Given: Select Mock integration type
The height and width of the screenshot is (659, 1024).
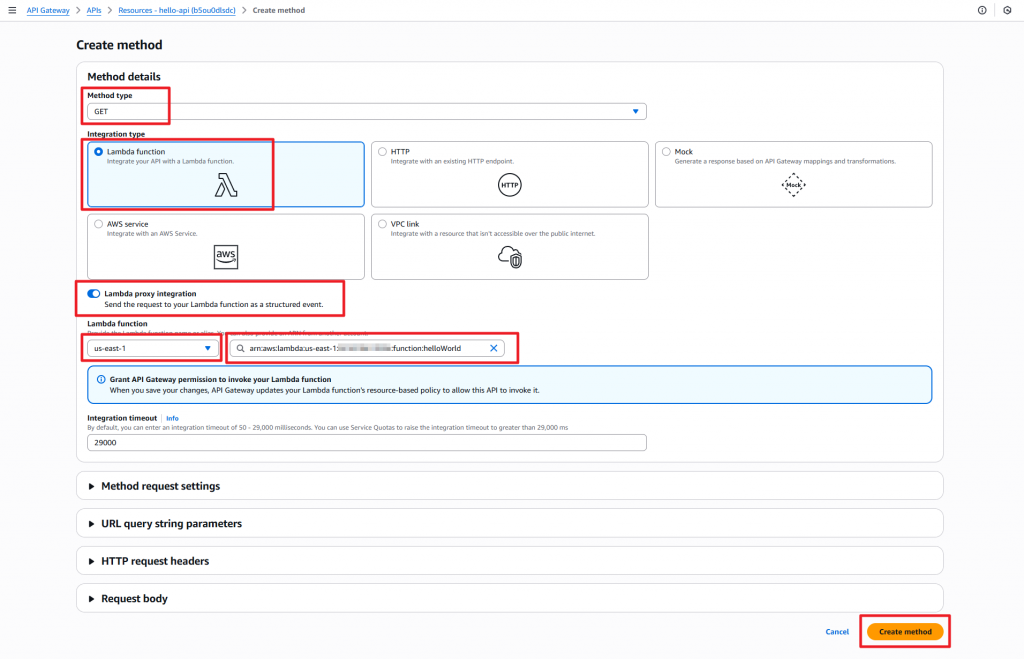Looking at the screenshot, I should pos(666,152).
